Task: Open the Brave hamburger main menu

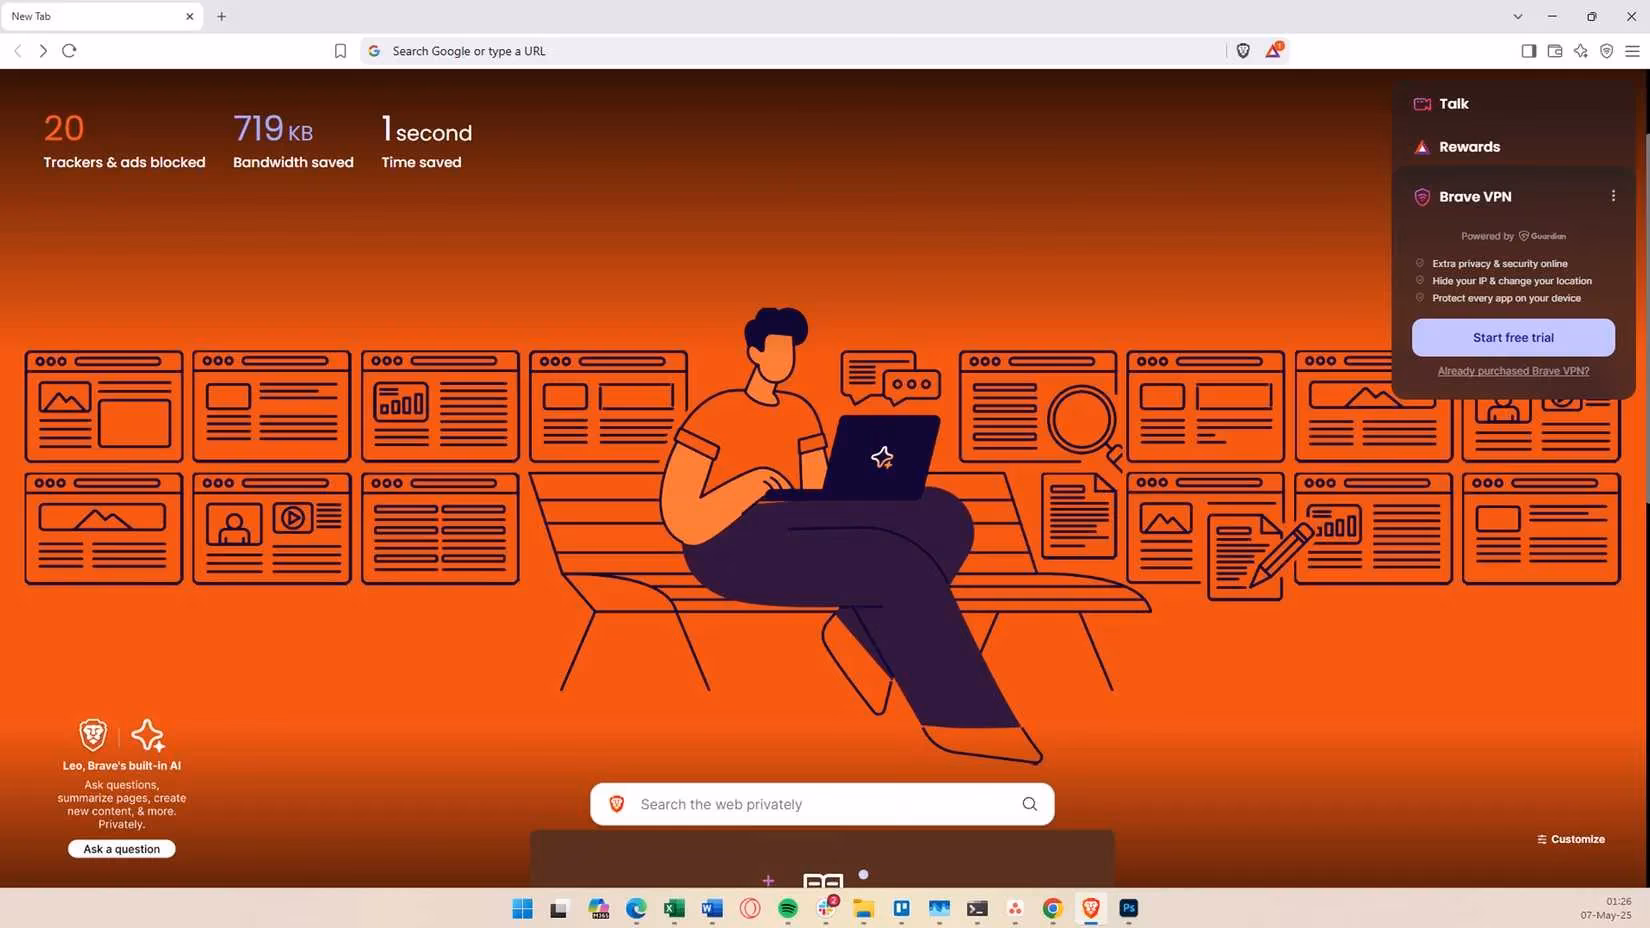Action: (x=1632, y=51)
